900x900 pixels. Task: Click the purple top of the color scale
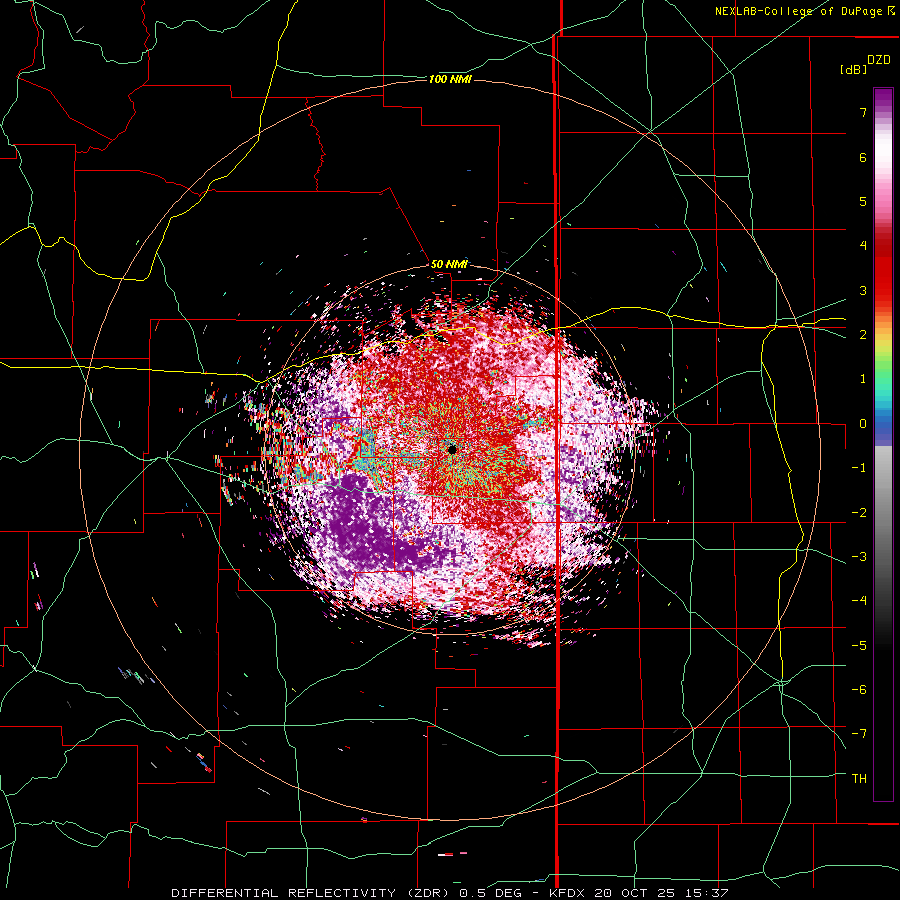click(883, 98)
